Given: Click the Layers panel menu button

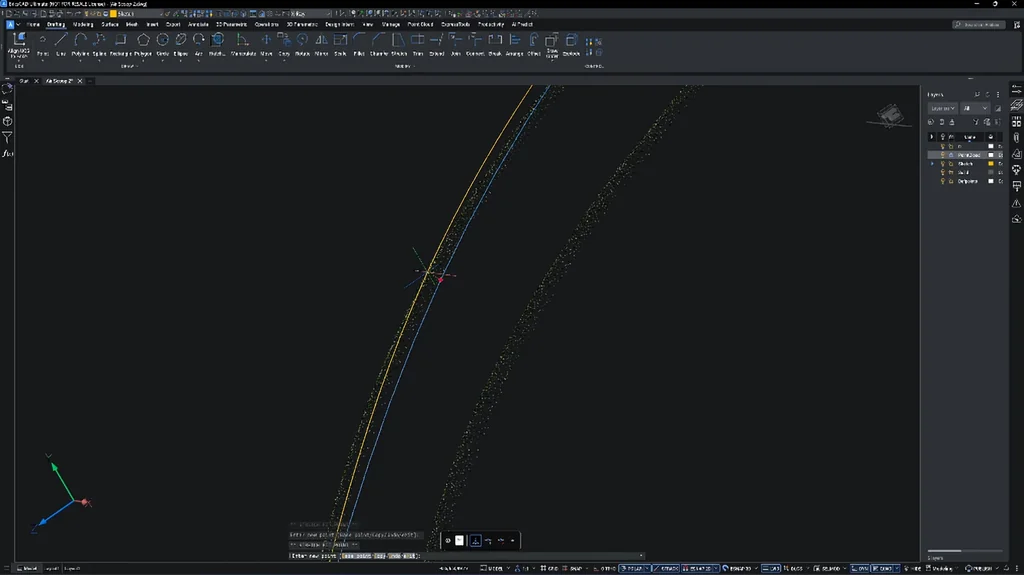Looking at the screenshot, I should click(998, 95).
